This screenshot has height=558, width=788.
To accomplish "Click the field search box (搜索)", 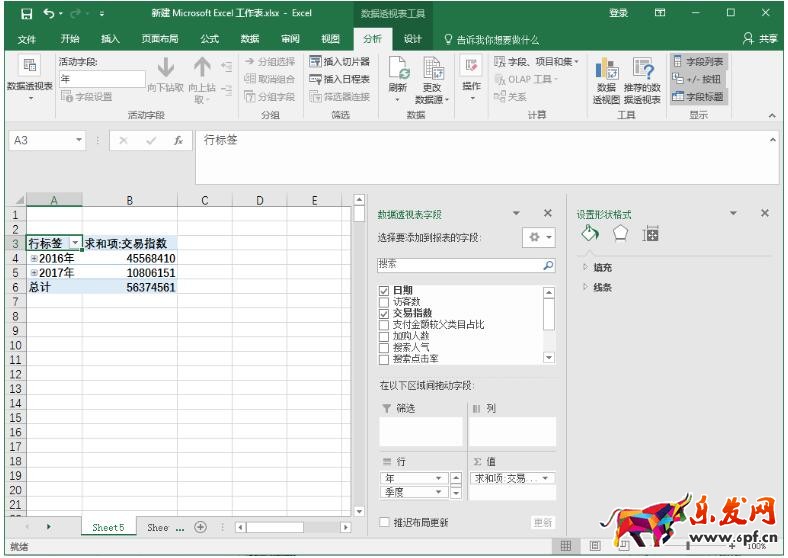I will coord(460,266).
